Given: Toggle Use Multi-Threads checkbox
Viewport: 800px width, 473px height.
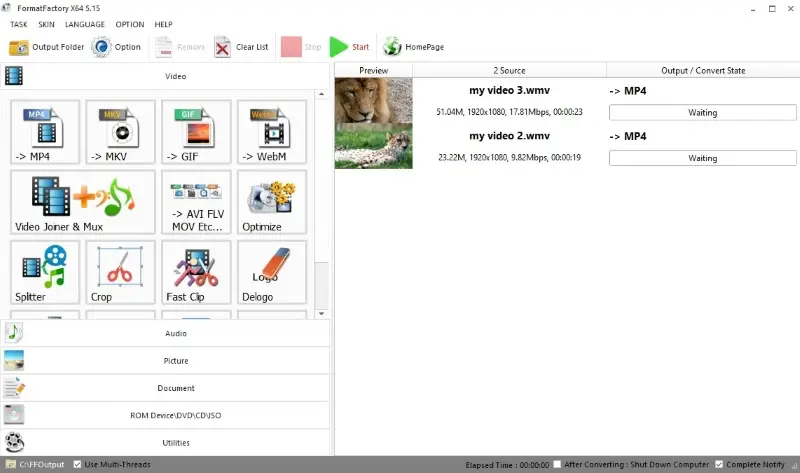Looking at the screenshot, I should (x=77, y=464).
